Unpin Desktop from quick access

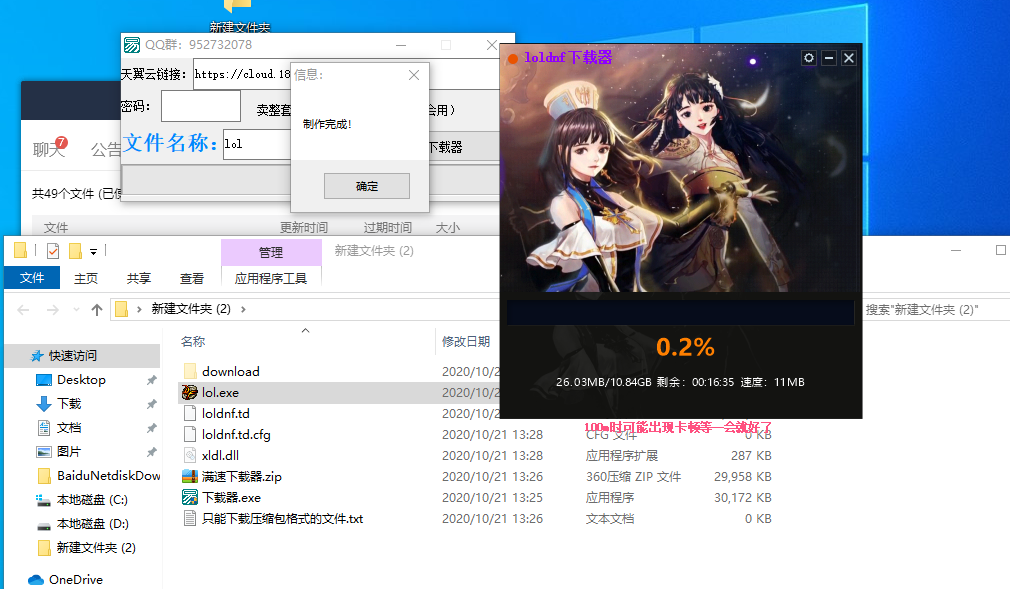pos(151,380)
